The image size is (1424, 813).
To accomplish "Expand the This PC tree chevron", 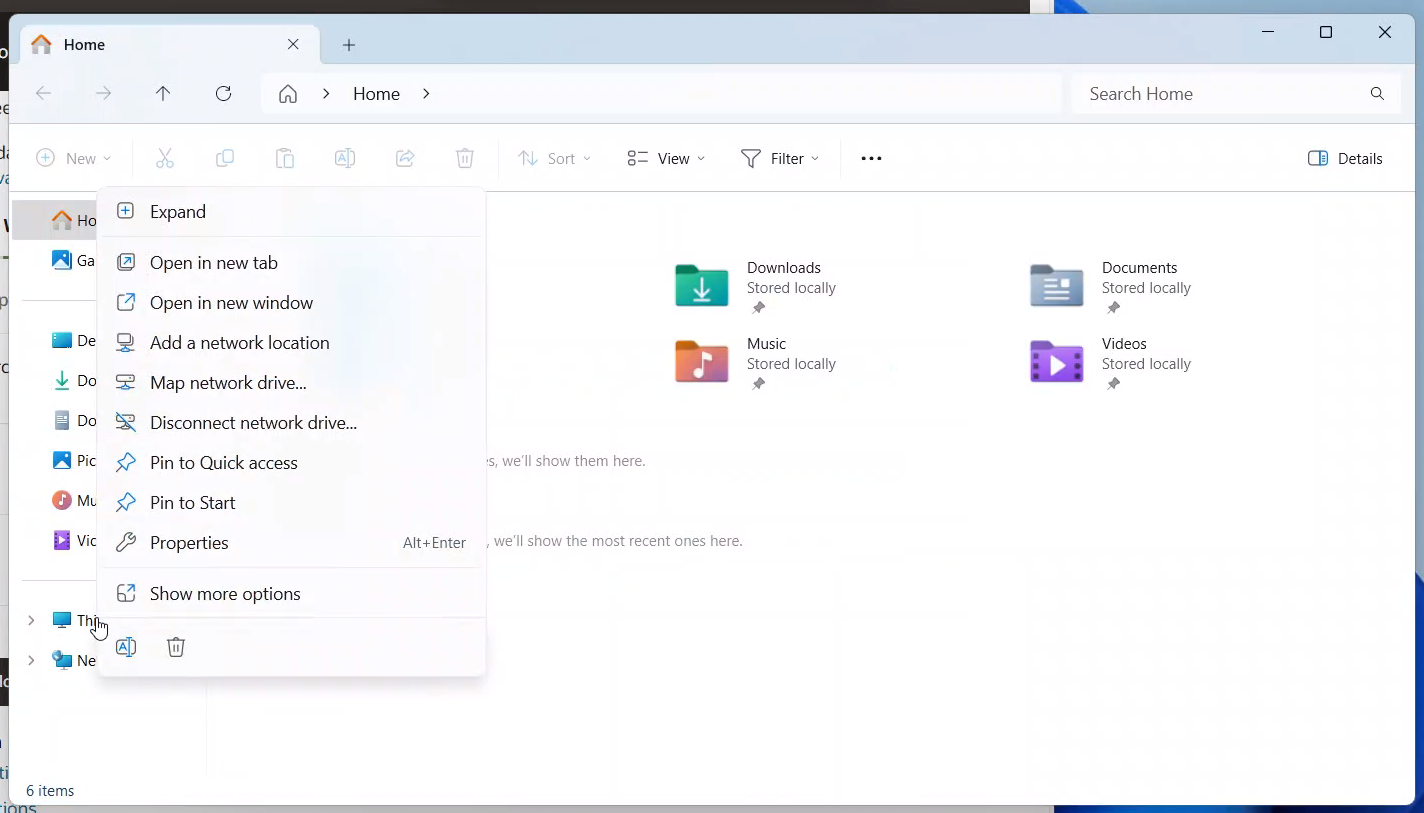I will [31, 620].
